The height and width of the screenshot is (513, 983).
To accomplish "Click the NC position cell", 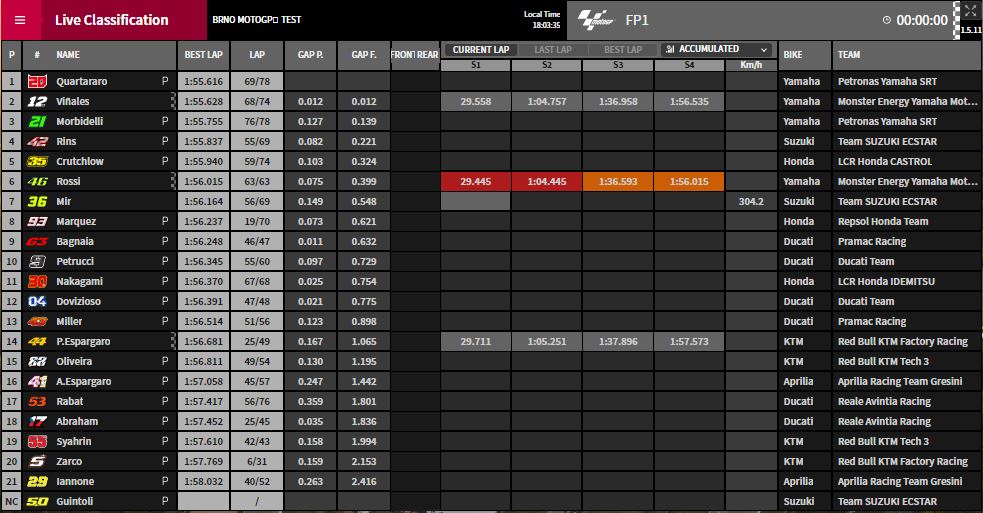I will click(11, 502).
